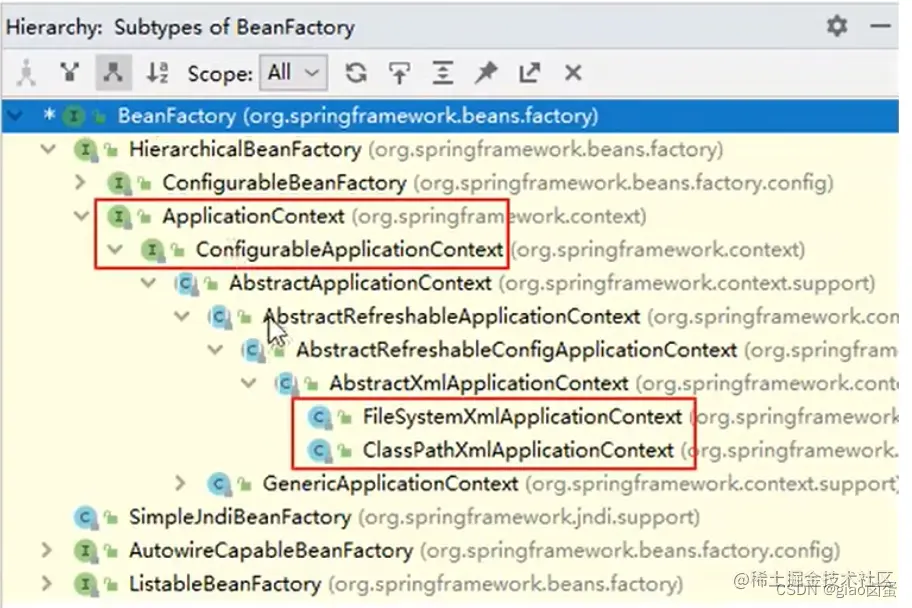The height and width of the screenshot is (608, 912).
Task: Open the Scope All dropdown
Action: 294,73
